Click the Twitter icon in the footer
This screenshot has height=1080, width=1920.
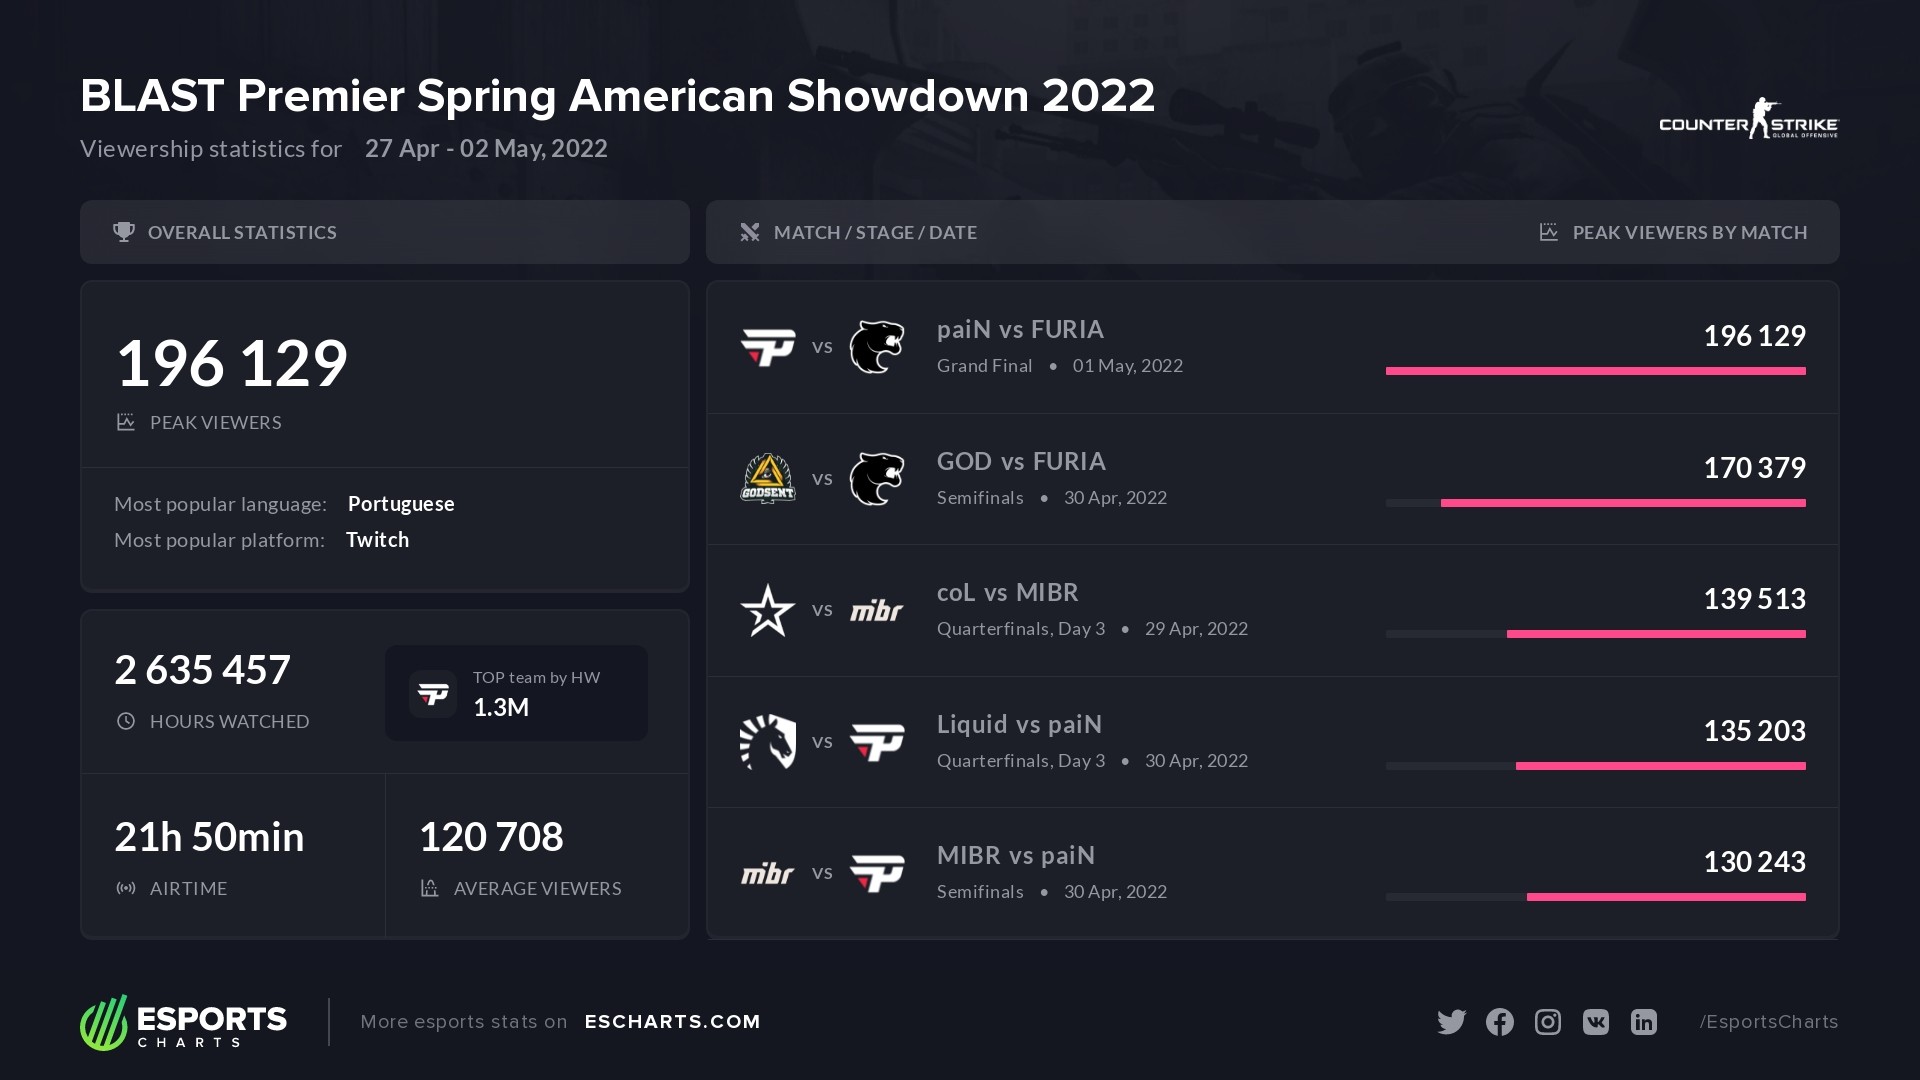click(1451, 1021)
